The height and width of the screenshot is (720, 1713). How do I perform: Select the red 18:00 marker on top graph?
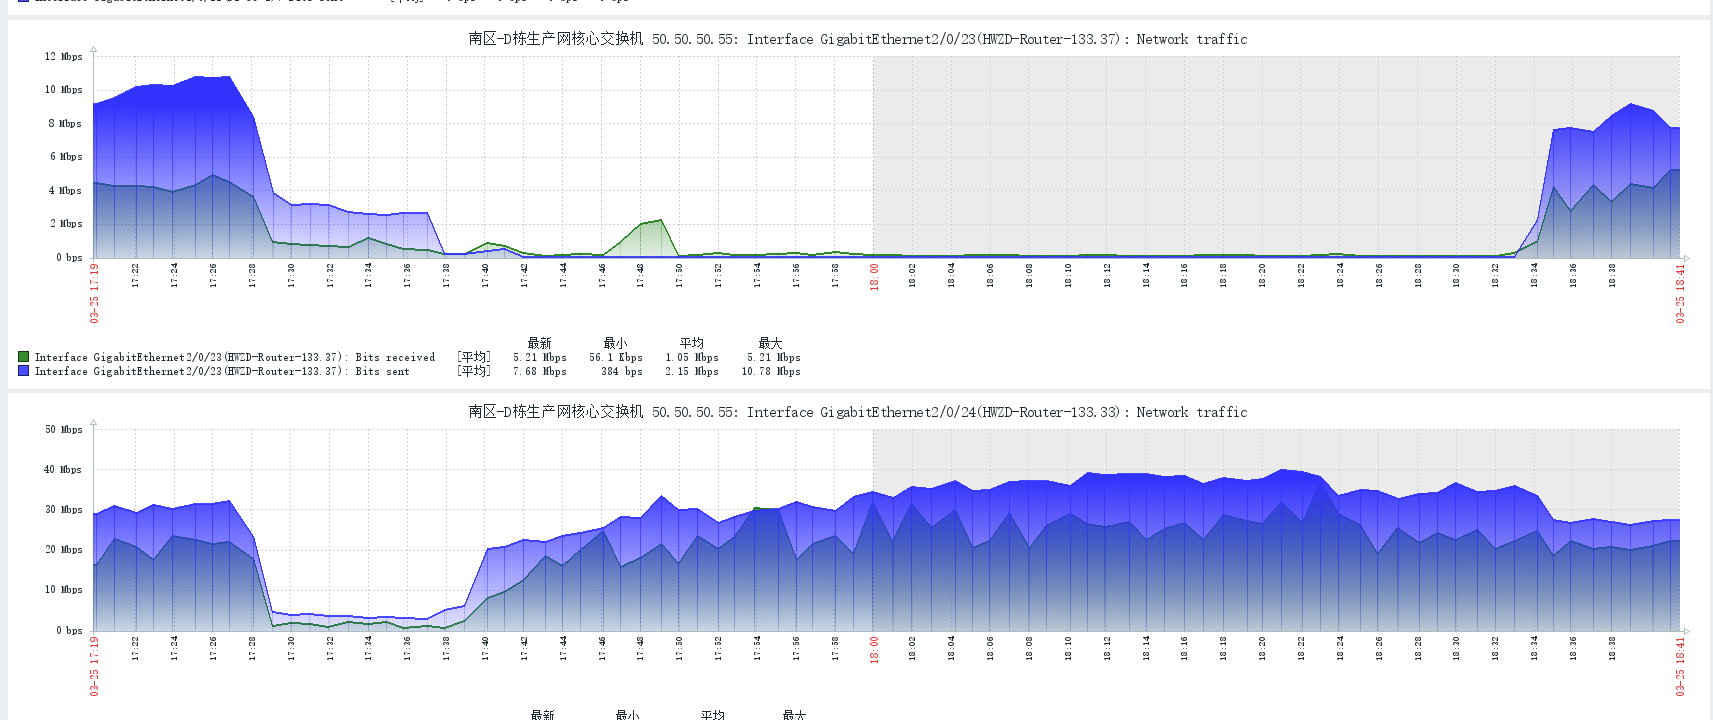point(874,275)
